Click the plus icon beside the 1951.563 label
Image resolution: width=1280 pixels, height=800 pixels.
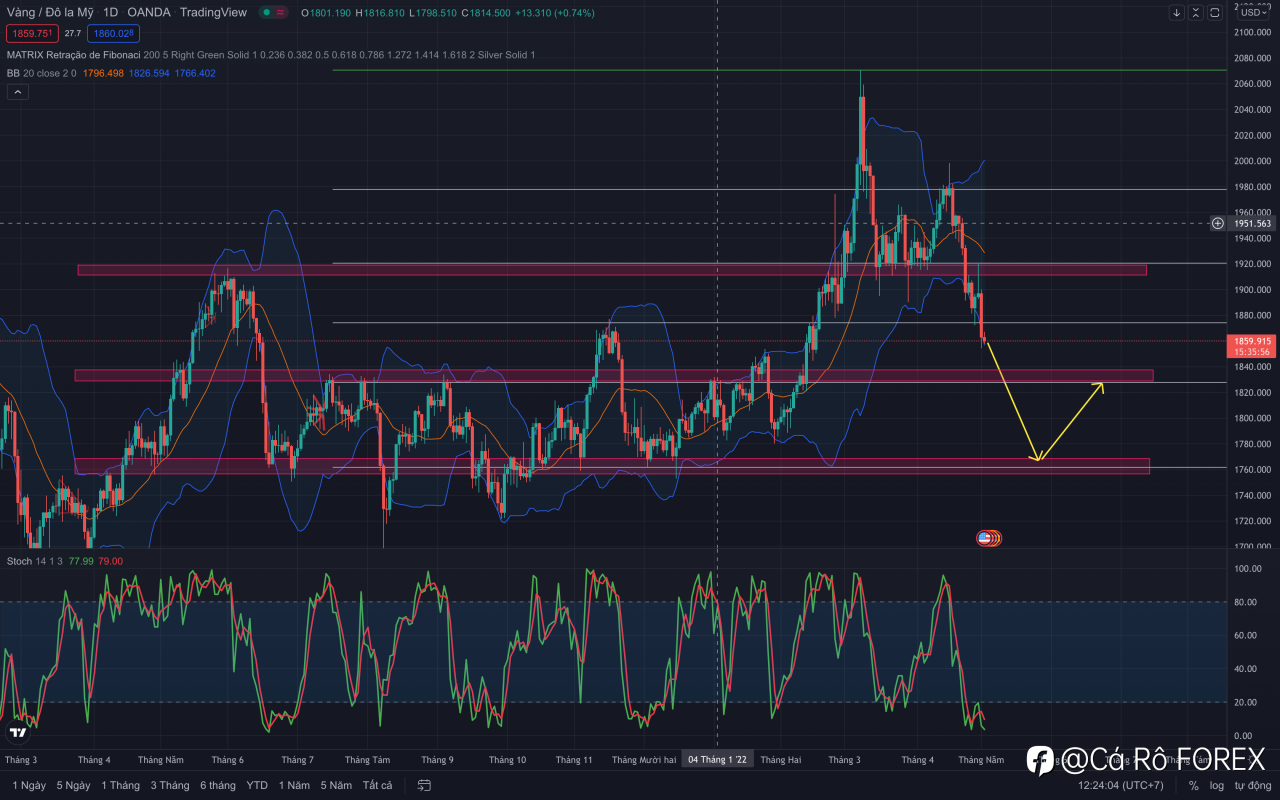(x=1217, y=223)
